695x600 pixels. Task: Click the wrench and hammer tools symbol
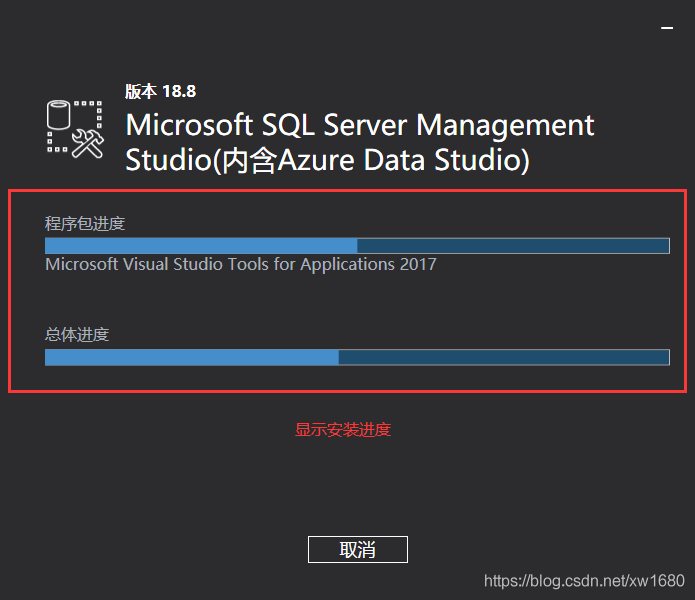(89, 144)
